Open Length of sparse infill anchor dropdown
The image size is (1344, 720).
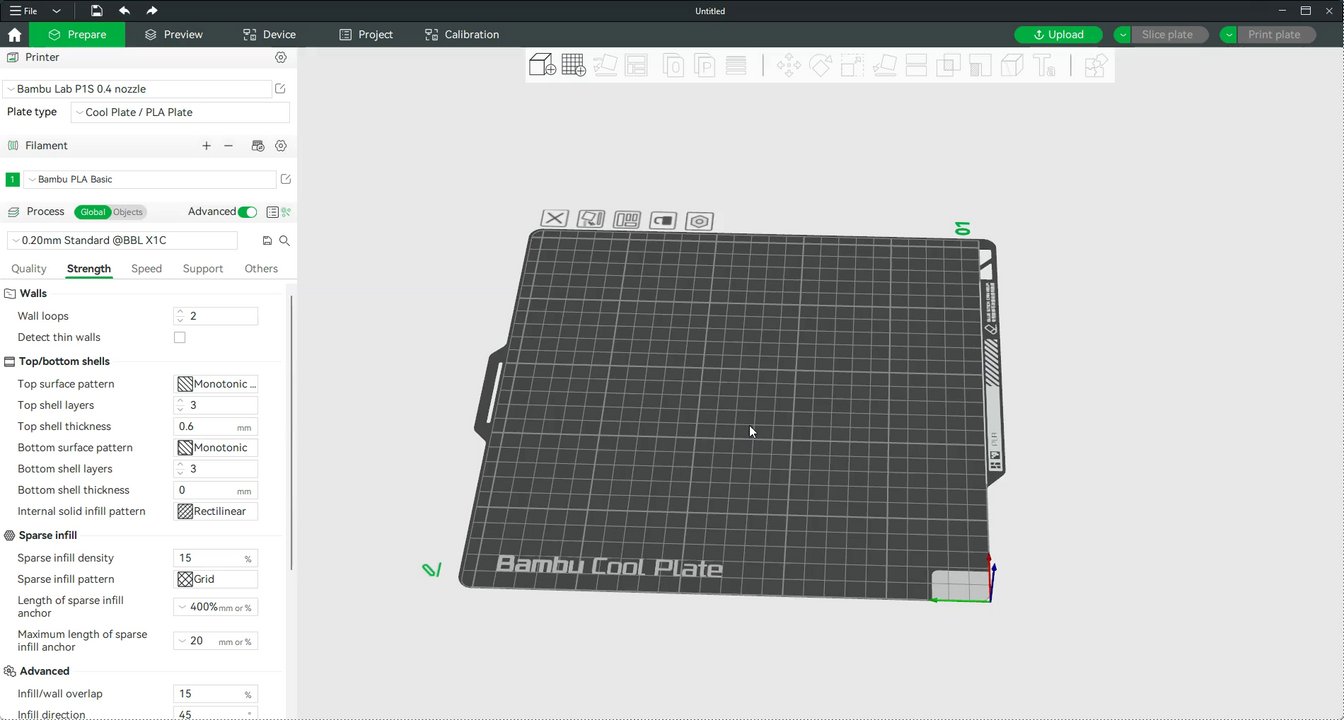point(216,607)
